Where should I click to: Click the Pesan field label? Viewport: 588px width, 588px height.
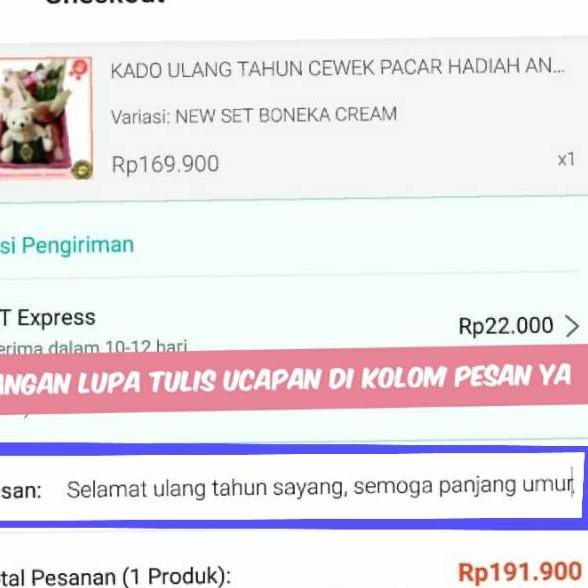point(21,490)
